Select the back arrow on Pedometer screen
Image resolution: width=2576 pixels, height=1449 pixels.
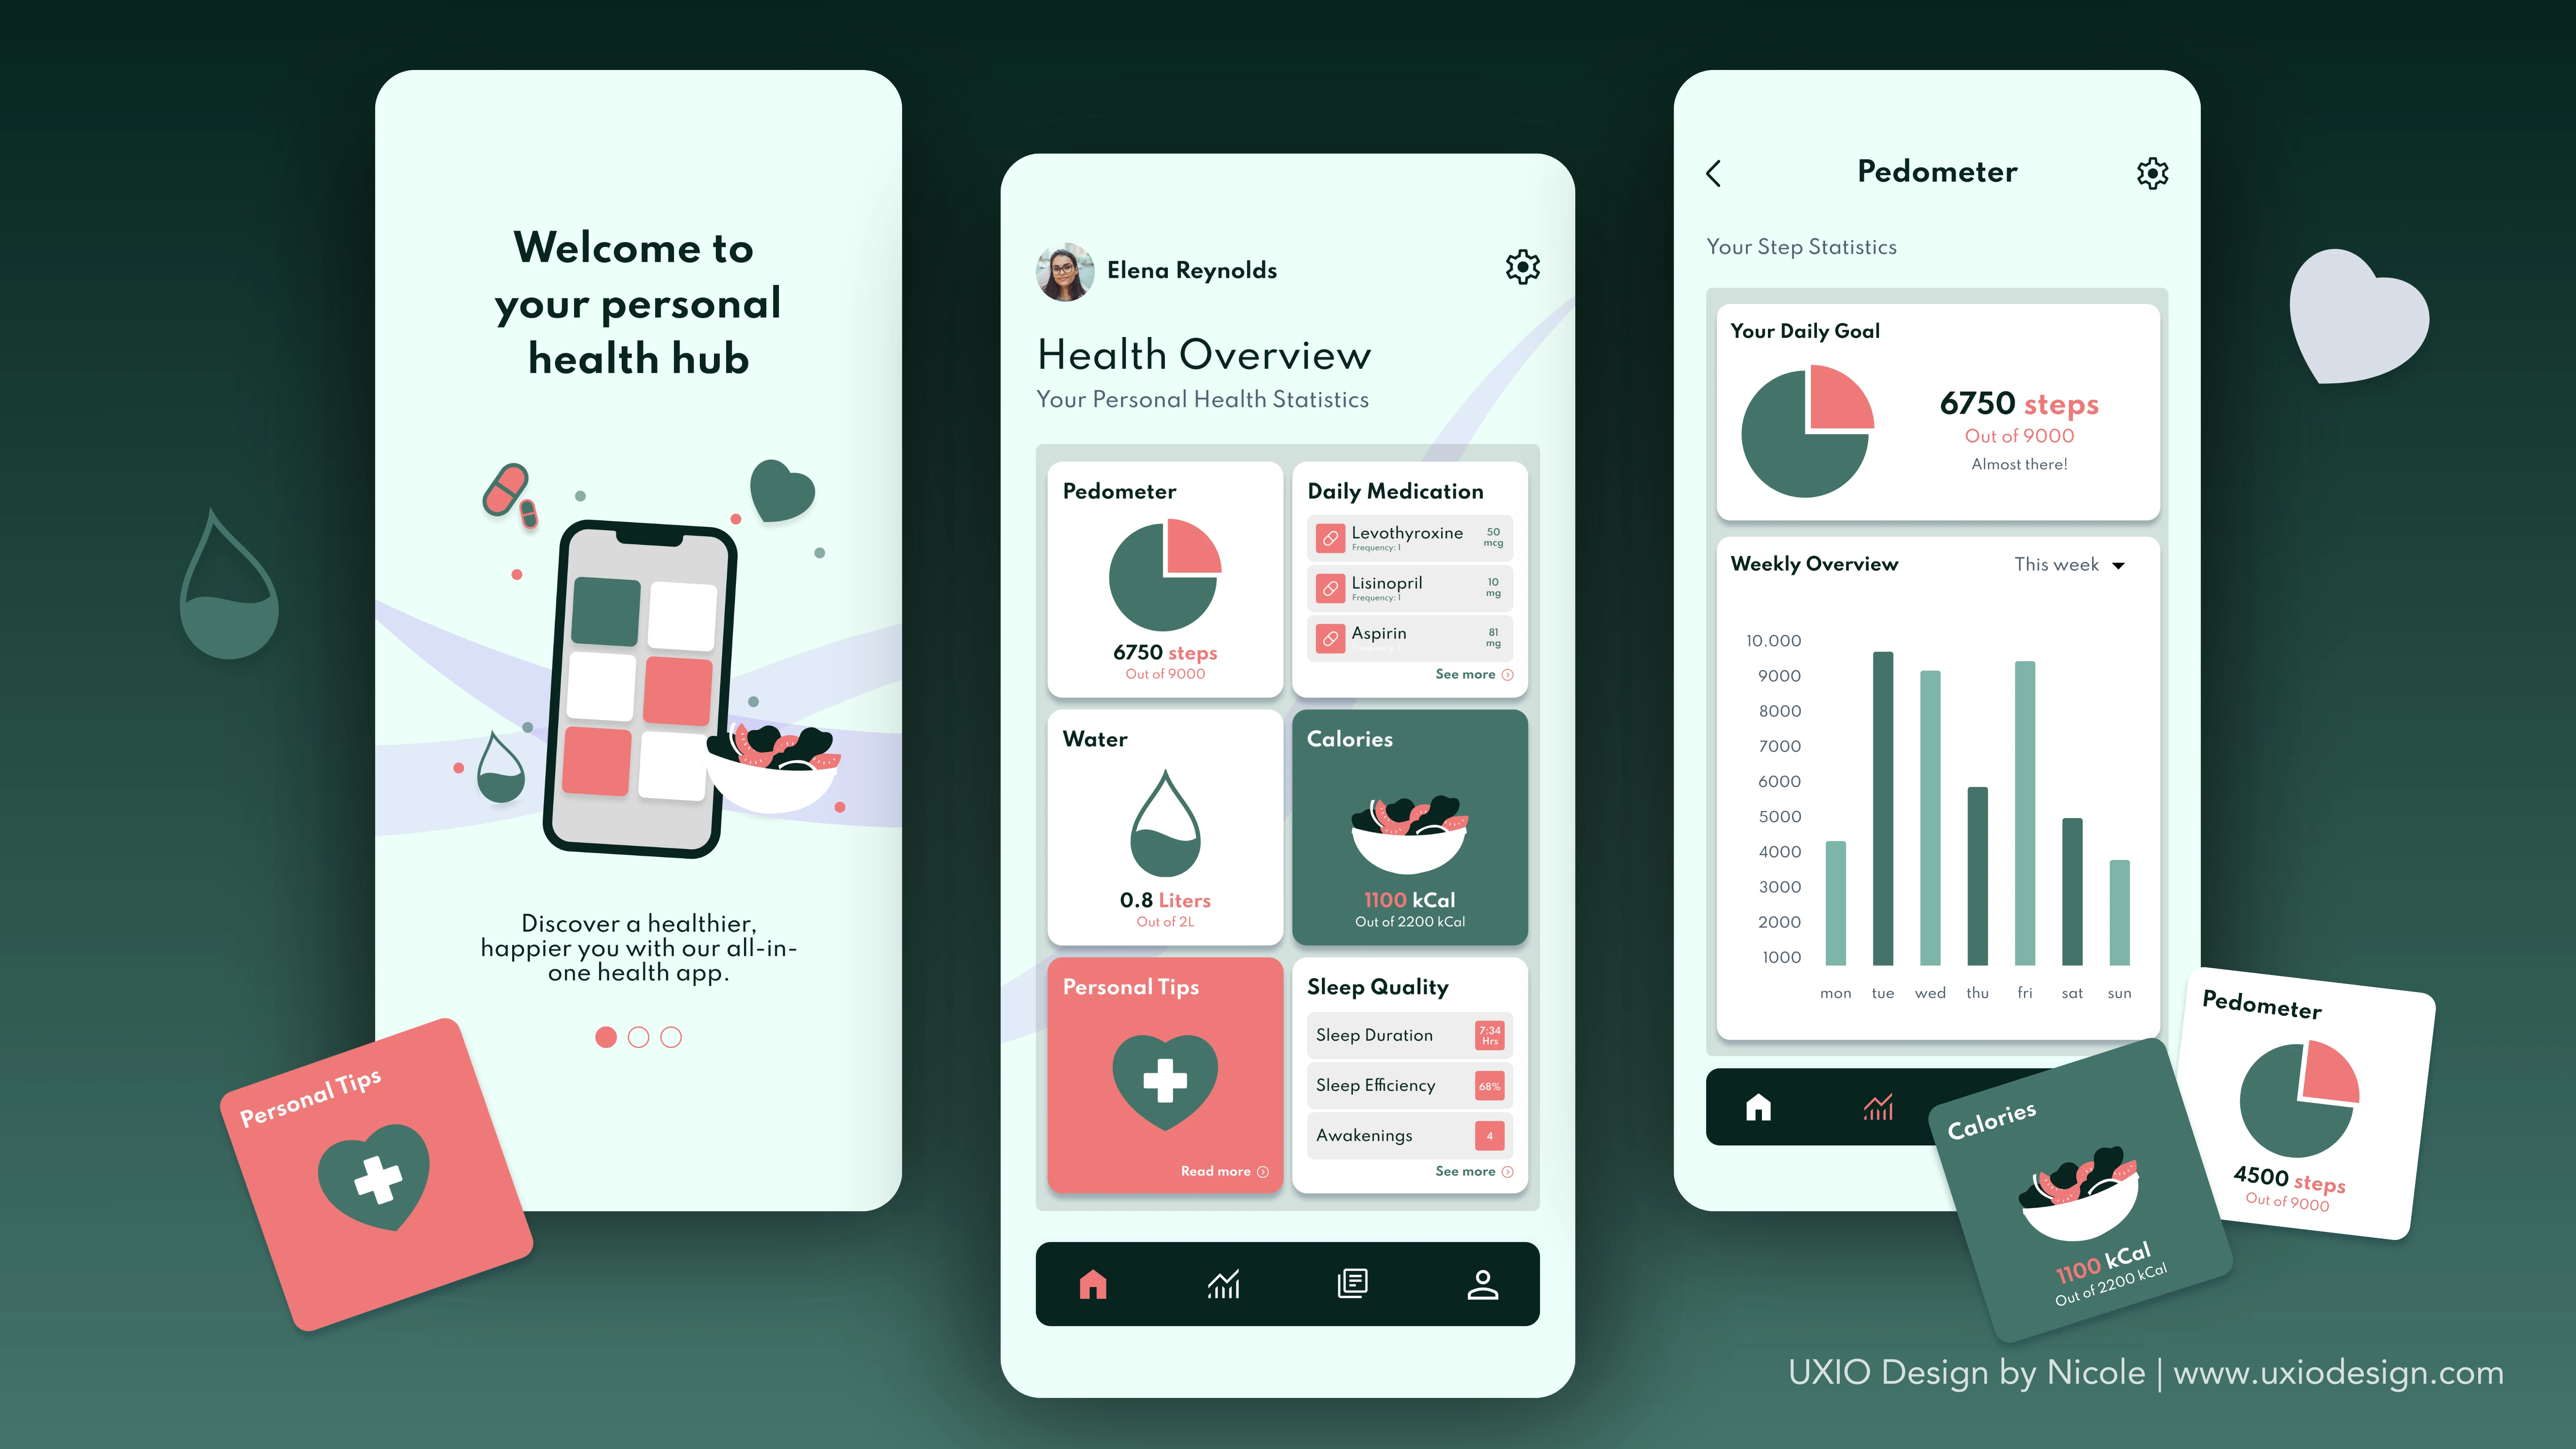tap(1713, 172)
